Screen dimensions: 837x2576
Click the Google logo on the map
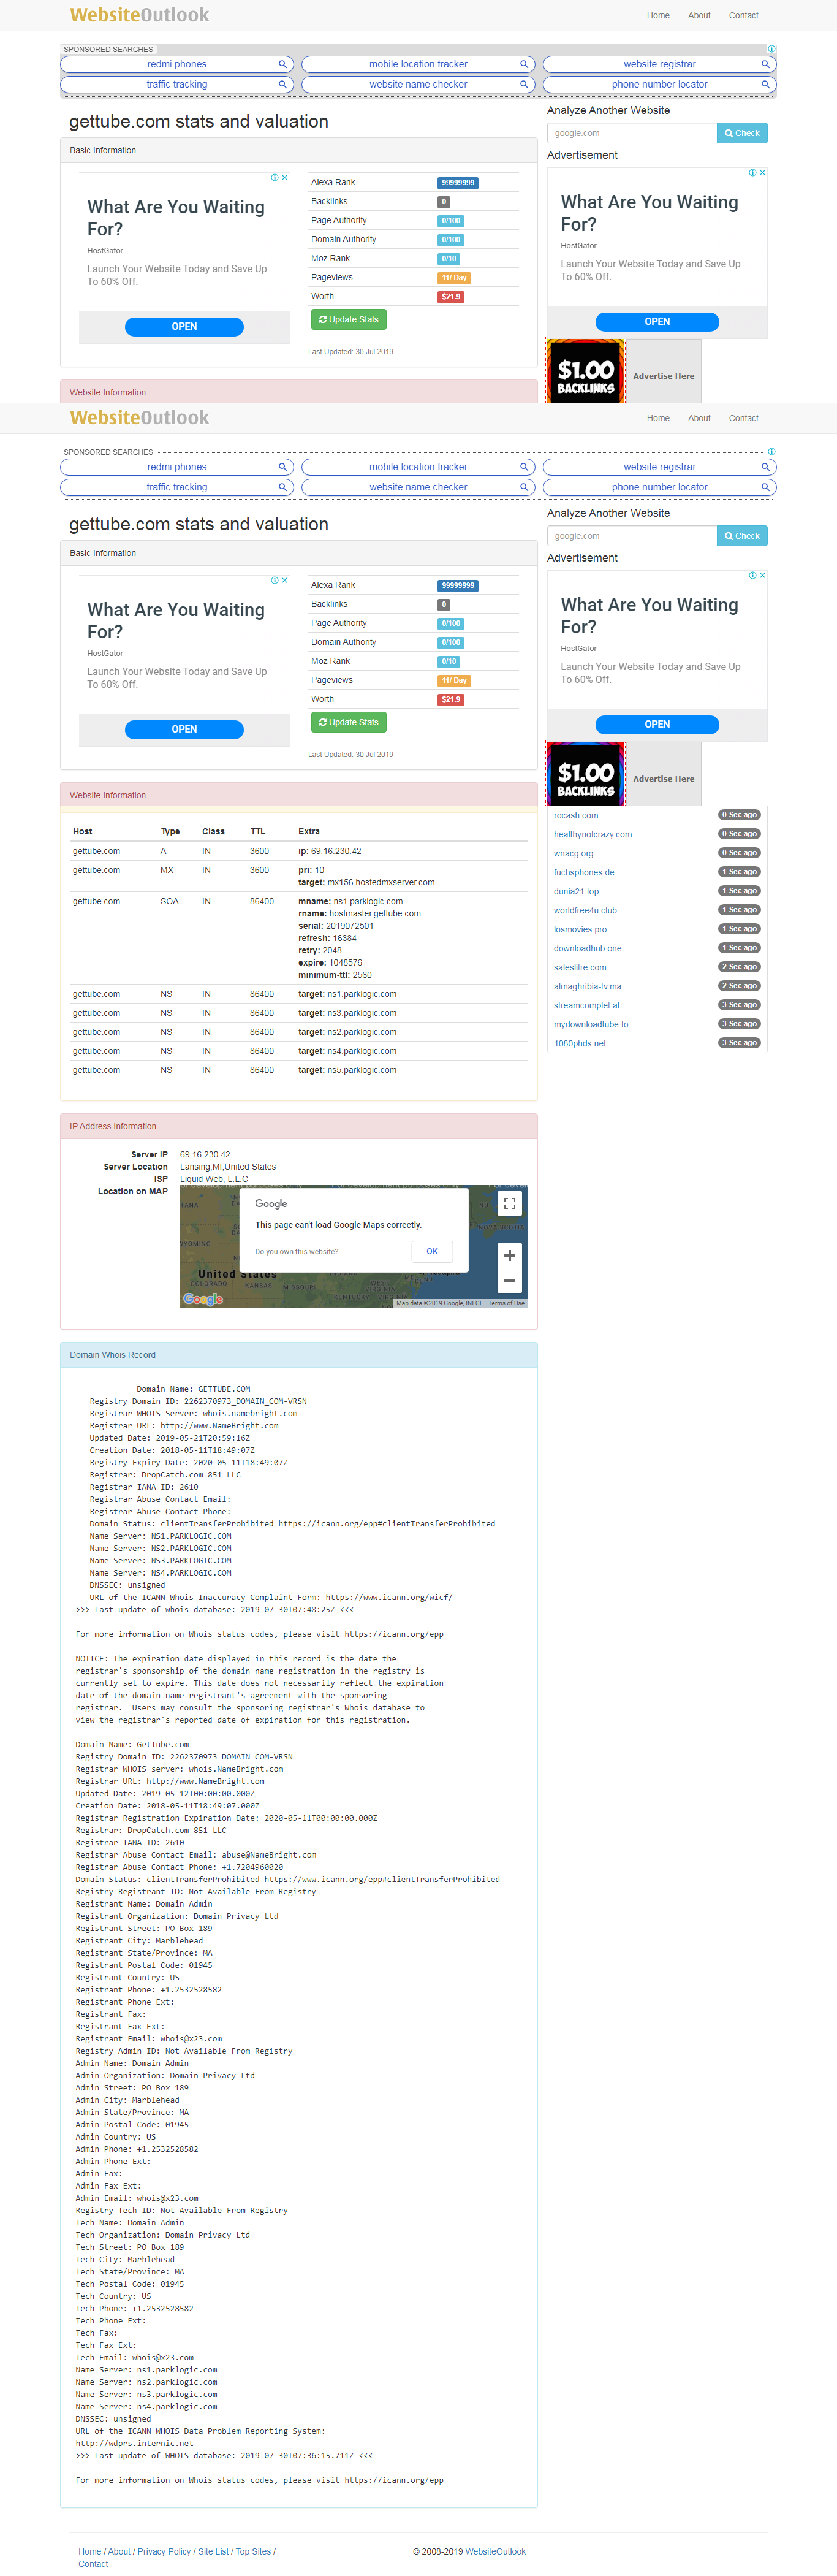coord(203,1298)
